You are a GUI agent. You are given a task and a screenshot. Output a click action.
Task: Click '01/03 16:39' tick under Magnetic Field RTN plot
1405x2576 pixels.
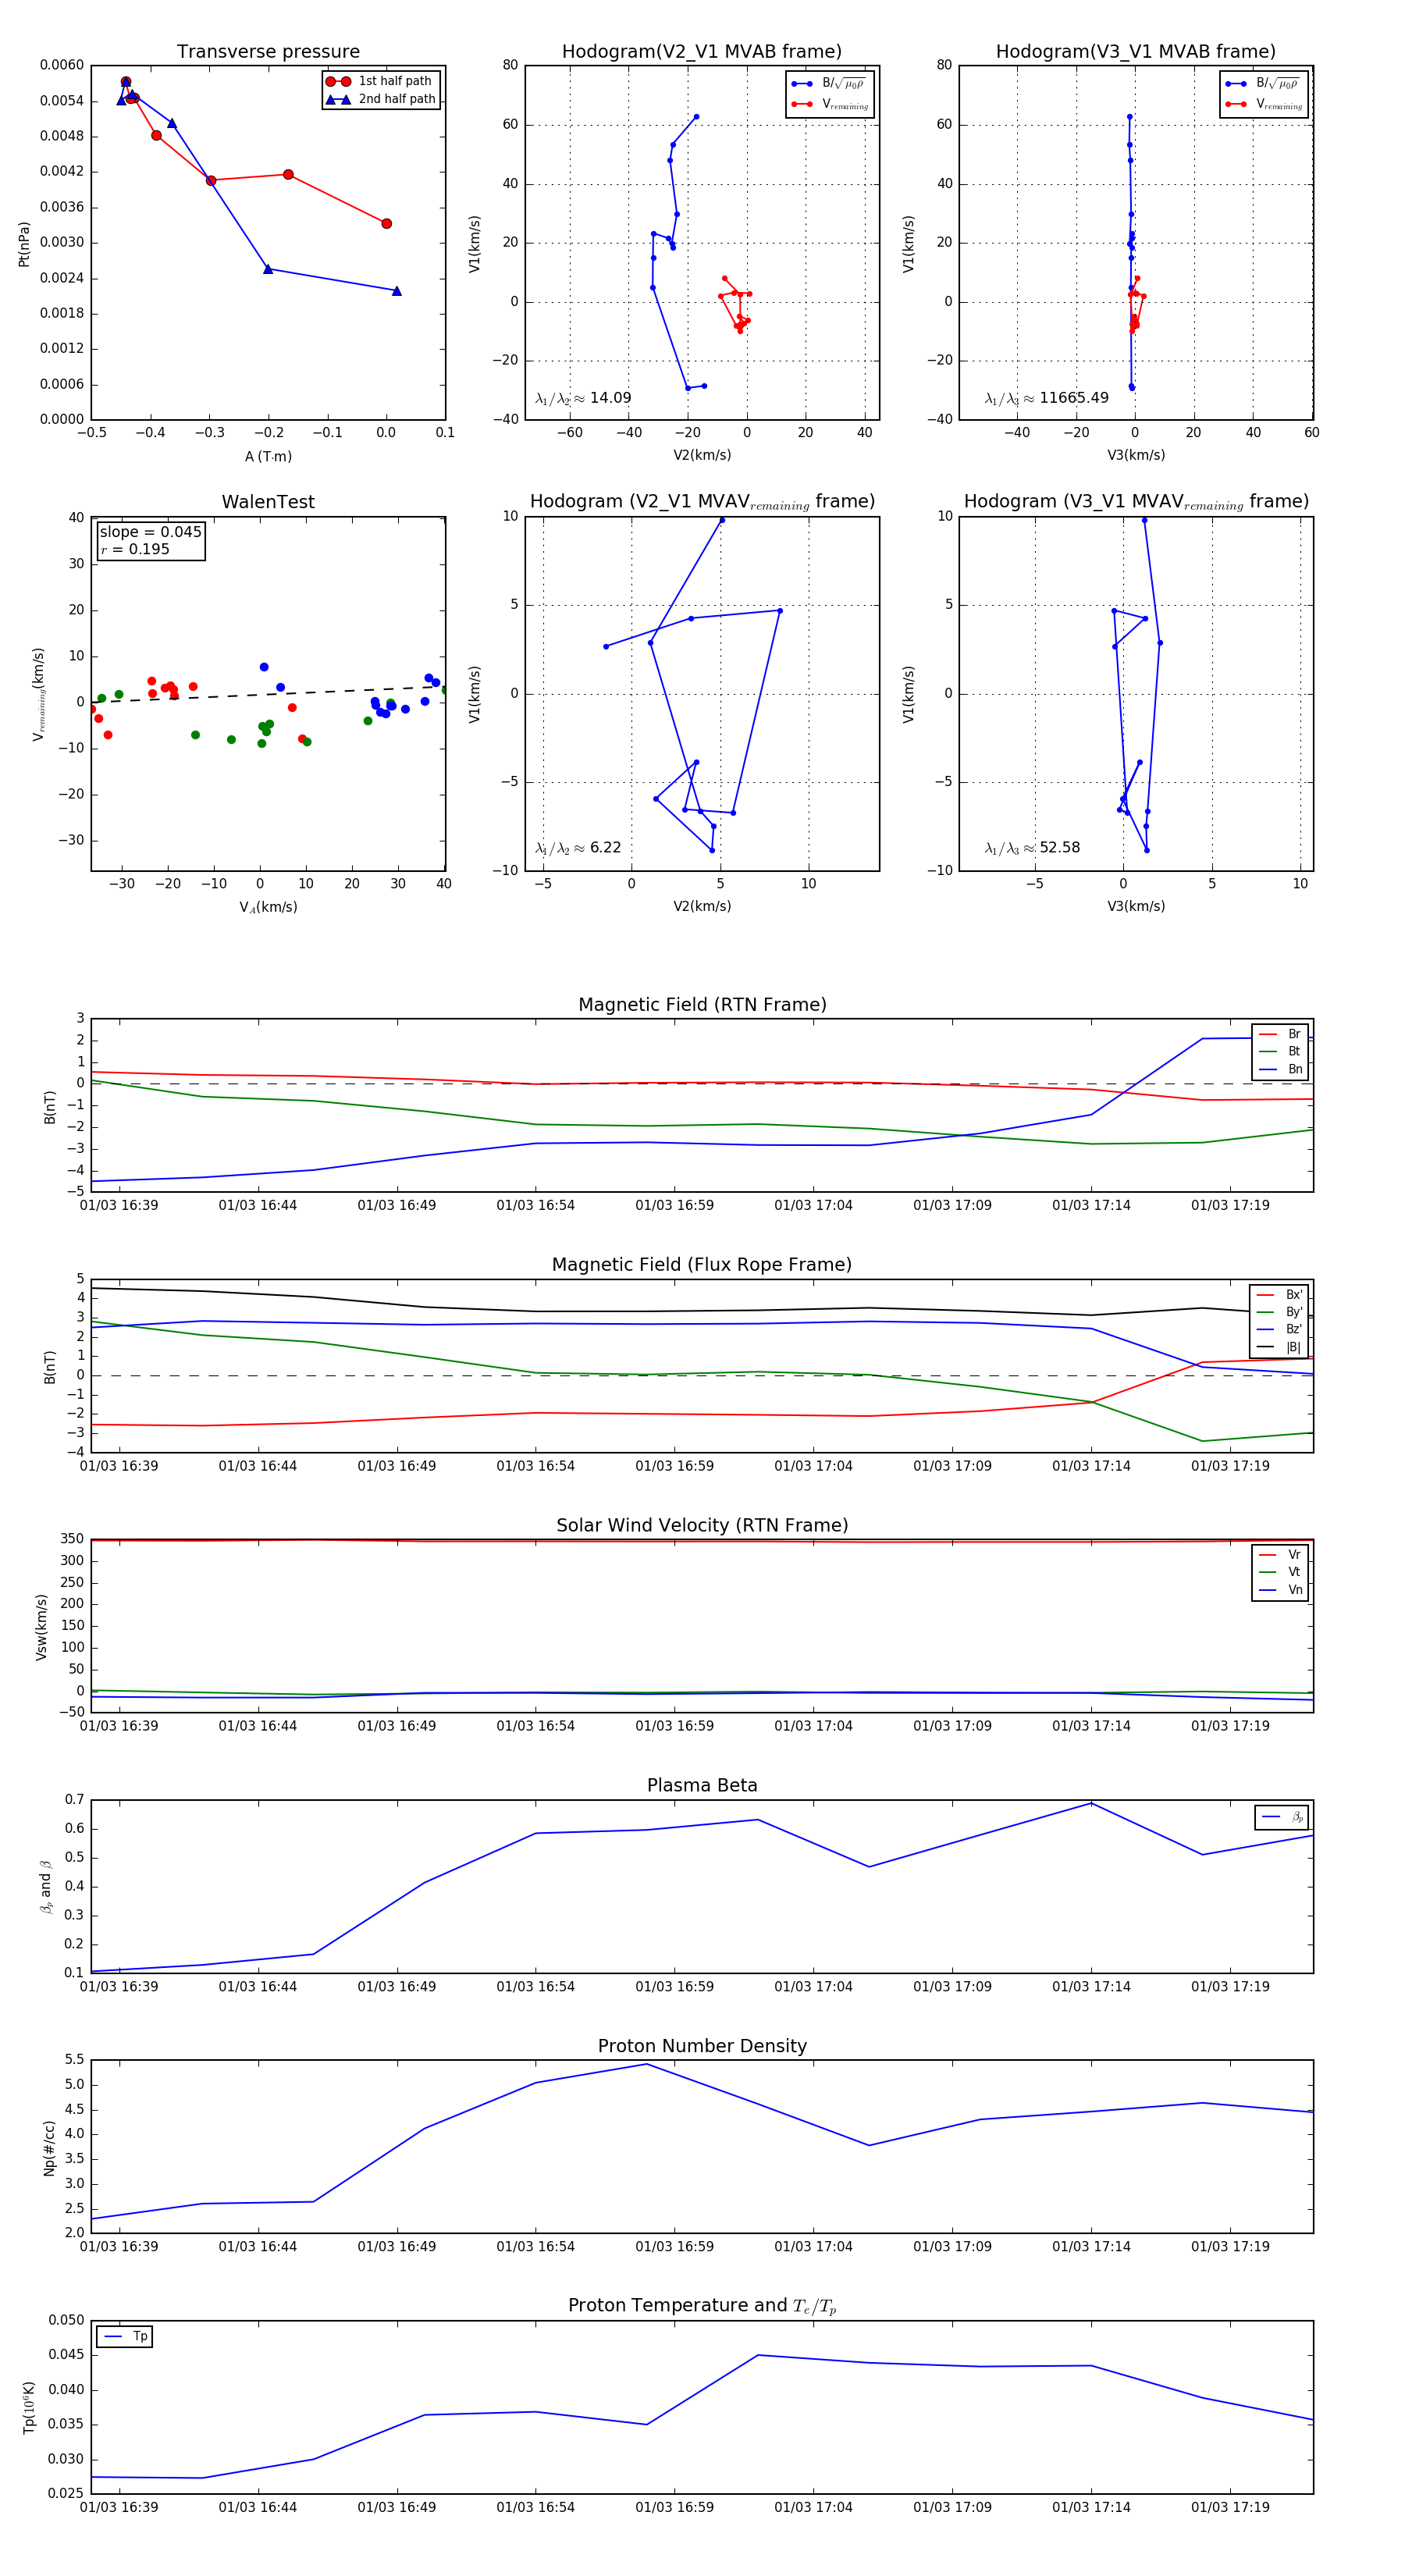[119, 1206]
